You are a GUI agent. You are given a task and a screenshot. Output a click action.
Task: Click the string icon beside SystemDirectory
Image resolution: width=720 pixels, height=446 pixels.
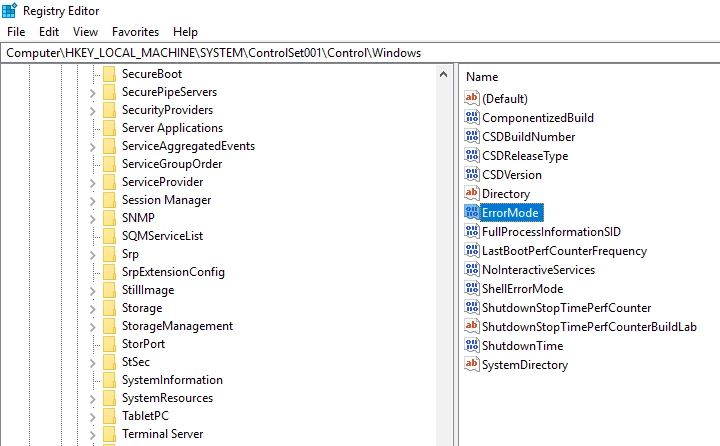(x=472, y=364)
